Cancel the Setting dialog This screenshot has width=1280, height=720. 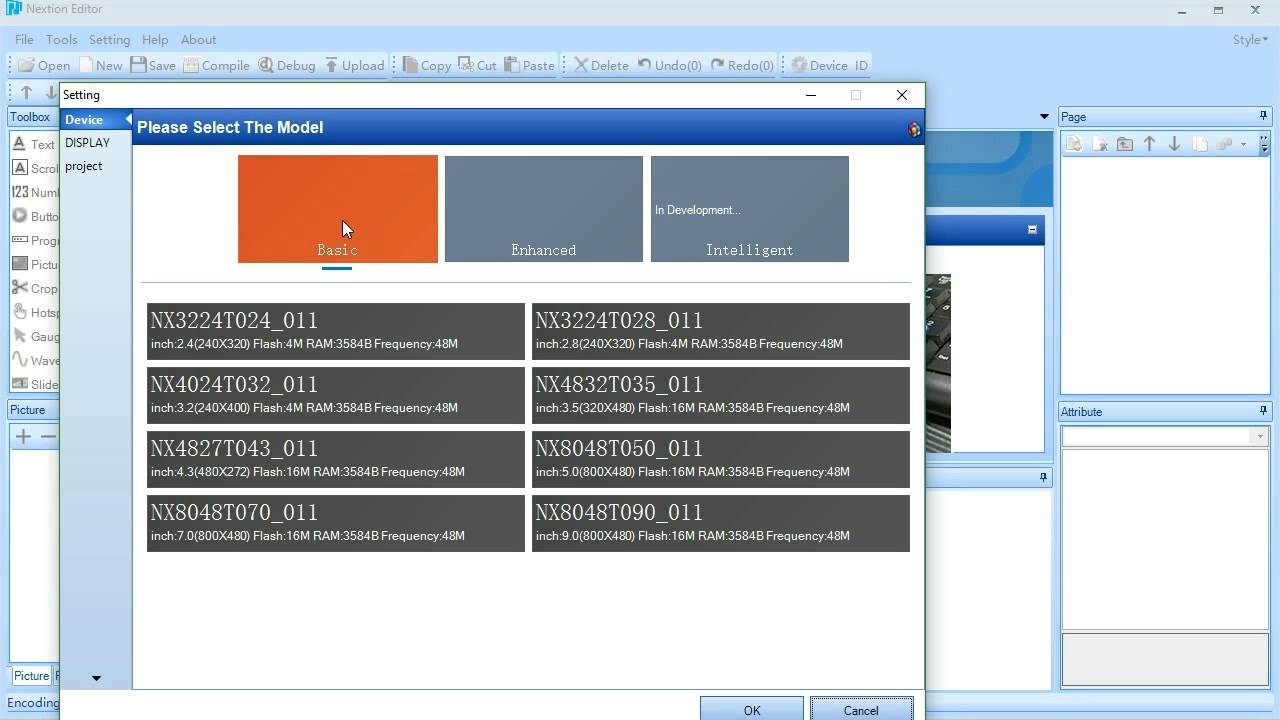click(861, 710)
